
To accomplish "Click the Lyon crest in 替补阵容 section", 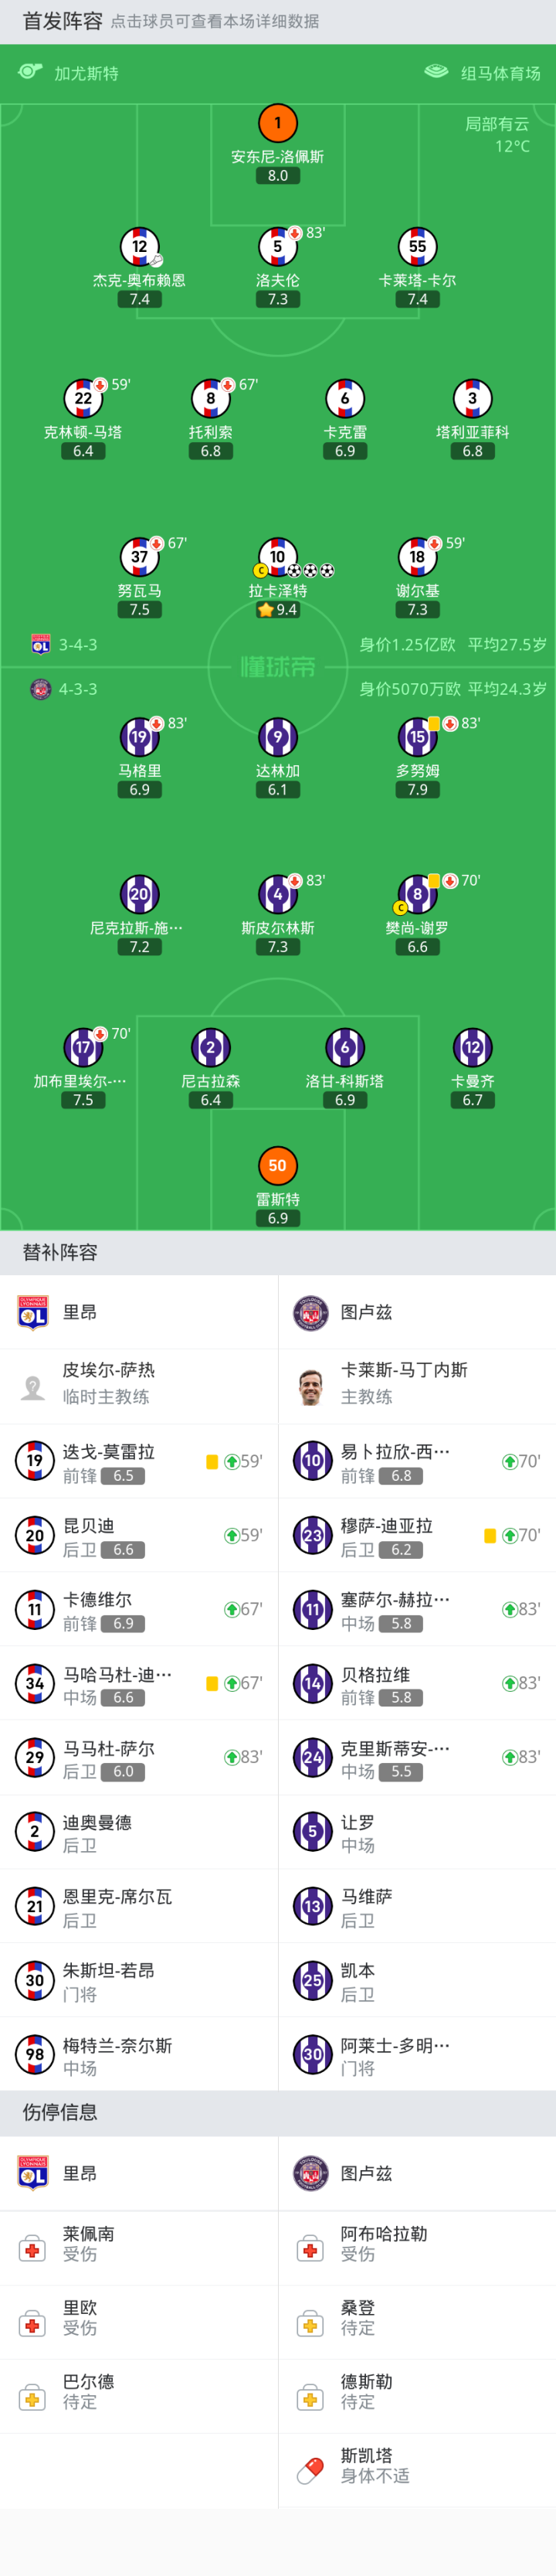I will pos(33,1312).
